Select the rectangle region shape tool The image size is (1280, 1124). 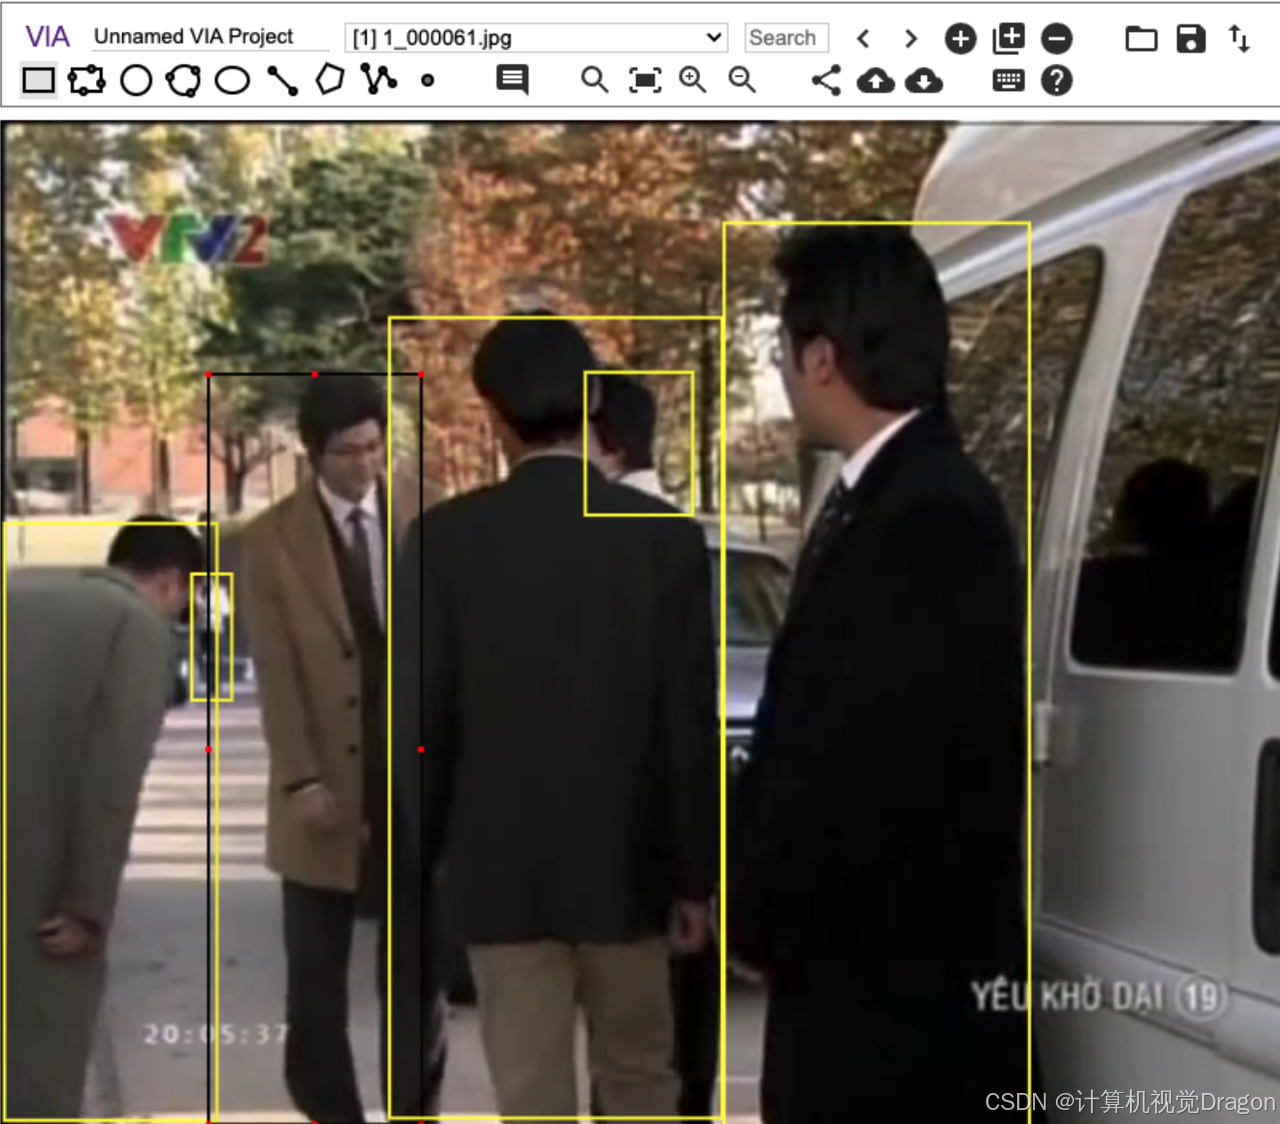pyautogui.click(x=39, y=80)
